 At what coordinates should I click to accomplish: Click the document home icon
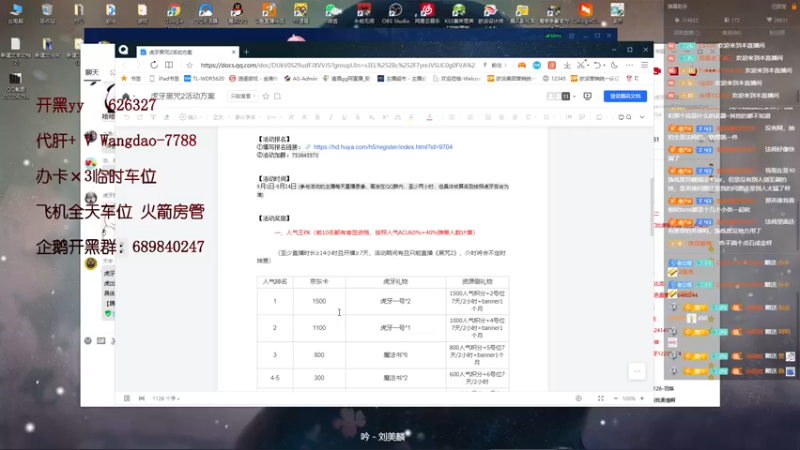[x=126, y=96]
